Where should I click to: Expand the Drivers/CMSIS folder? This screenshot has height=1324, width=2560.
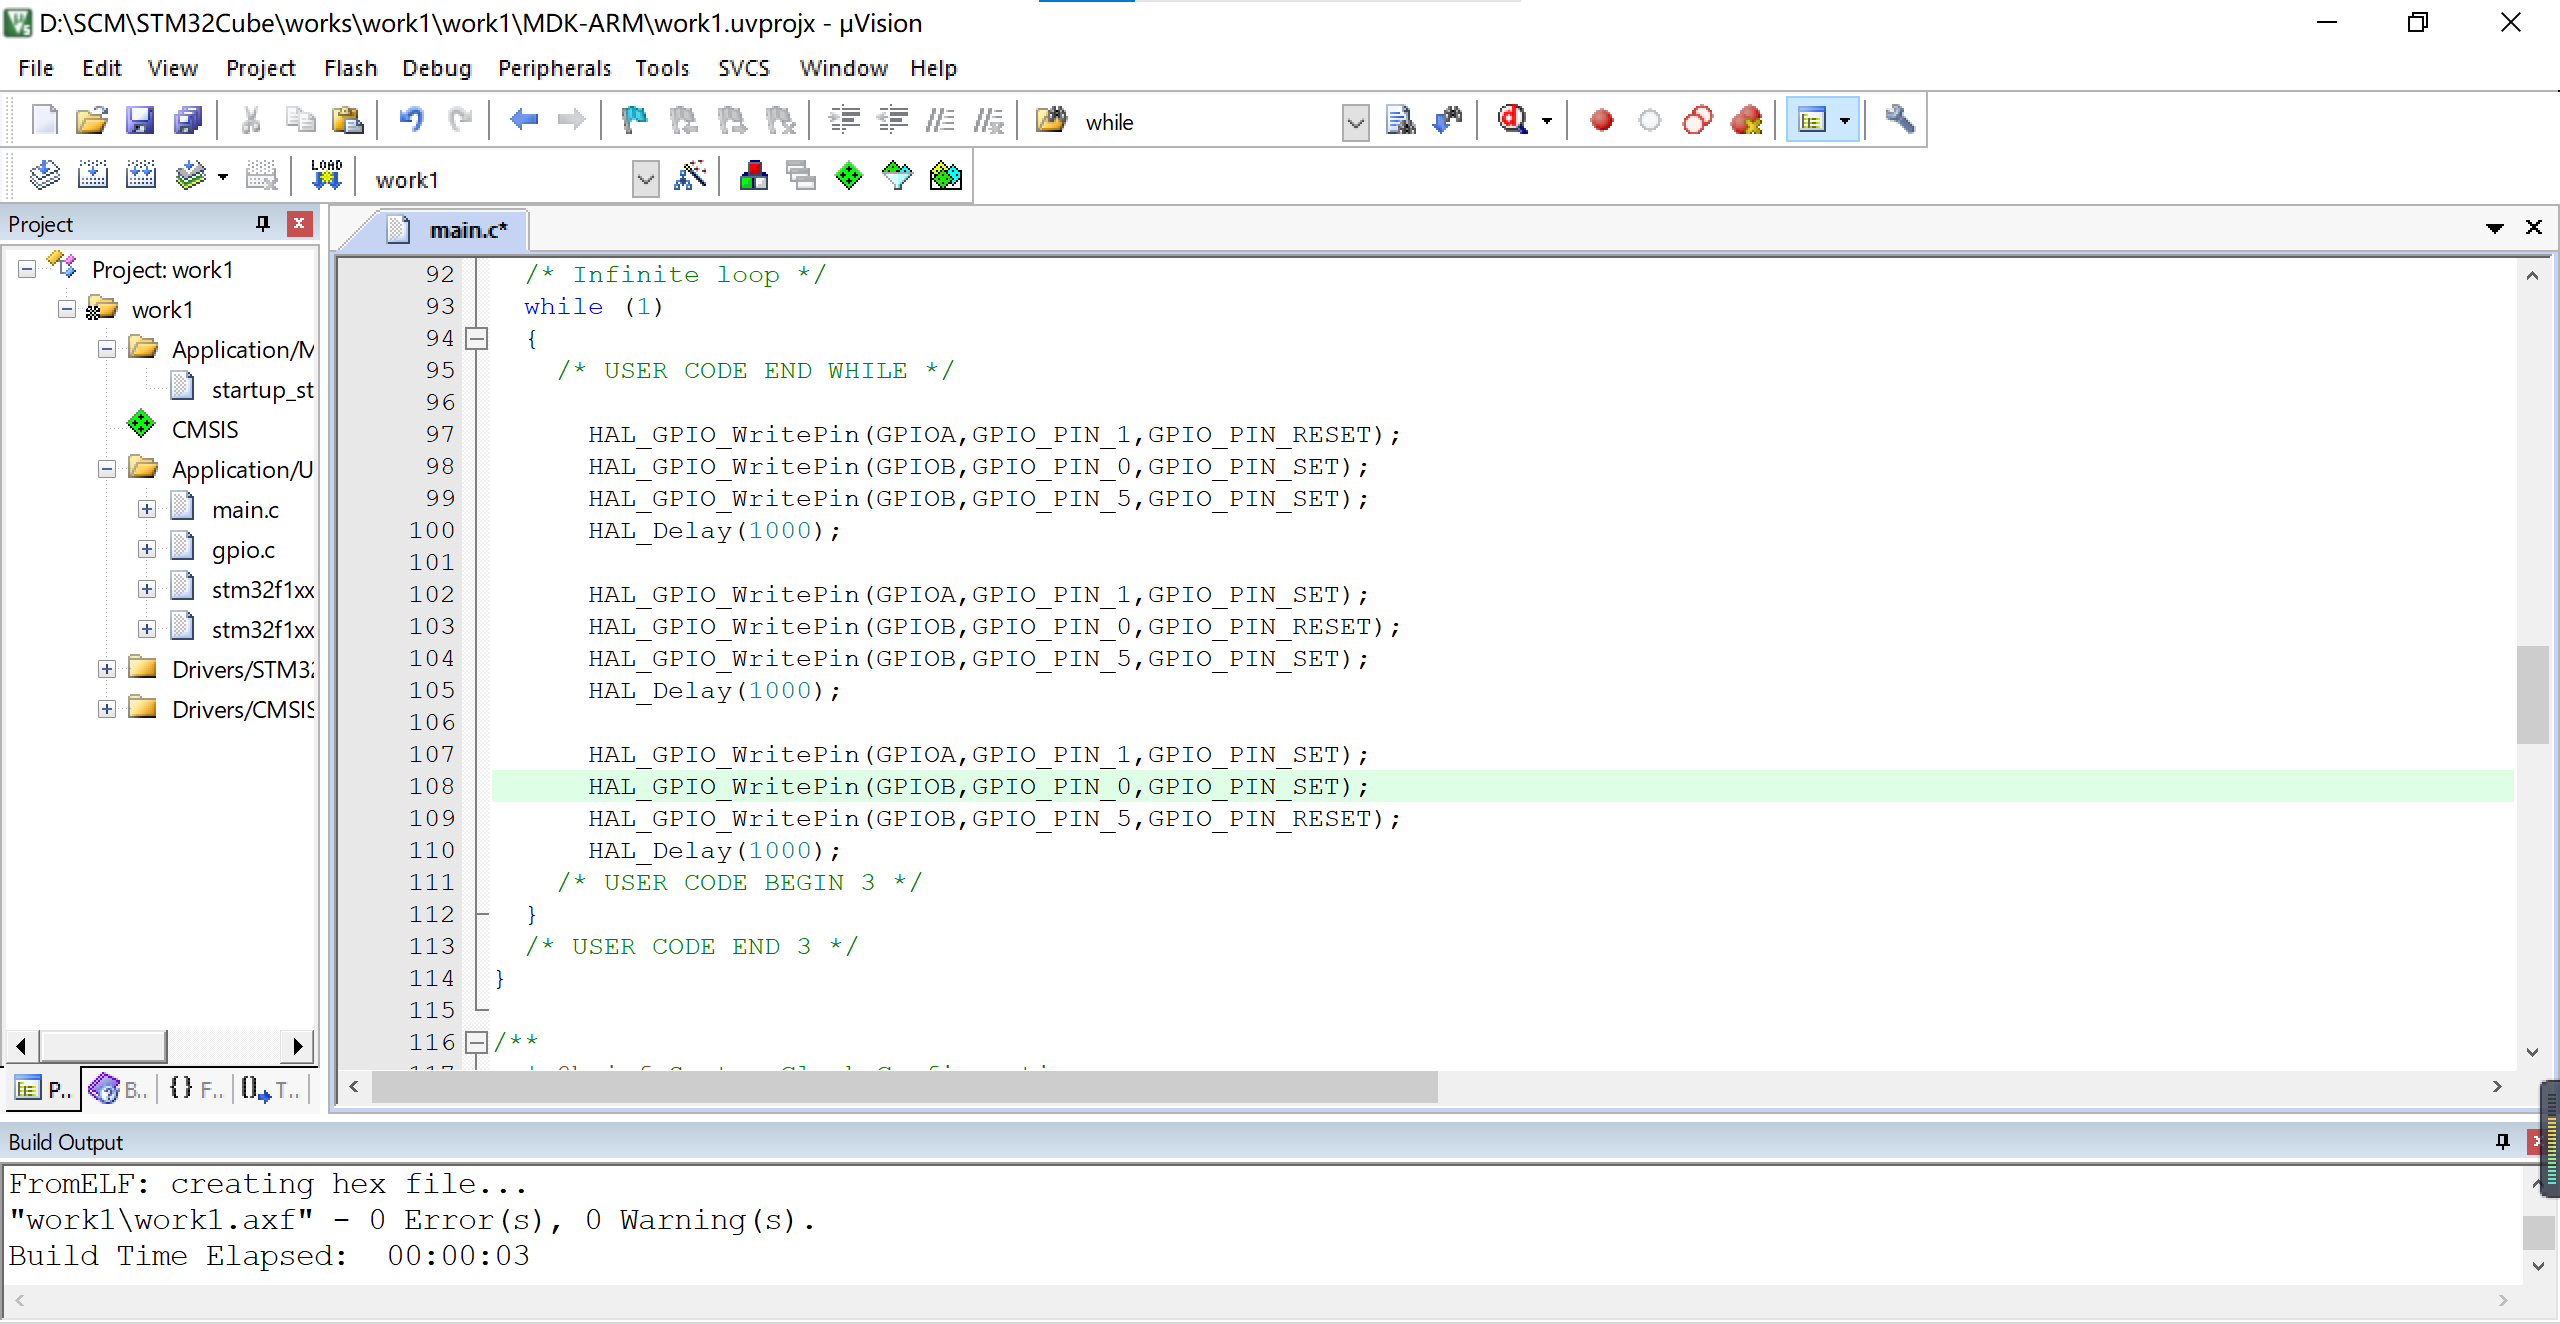pos(107,709)
